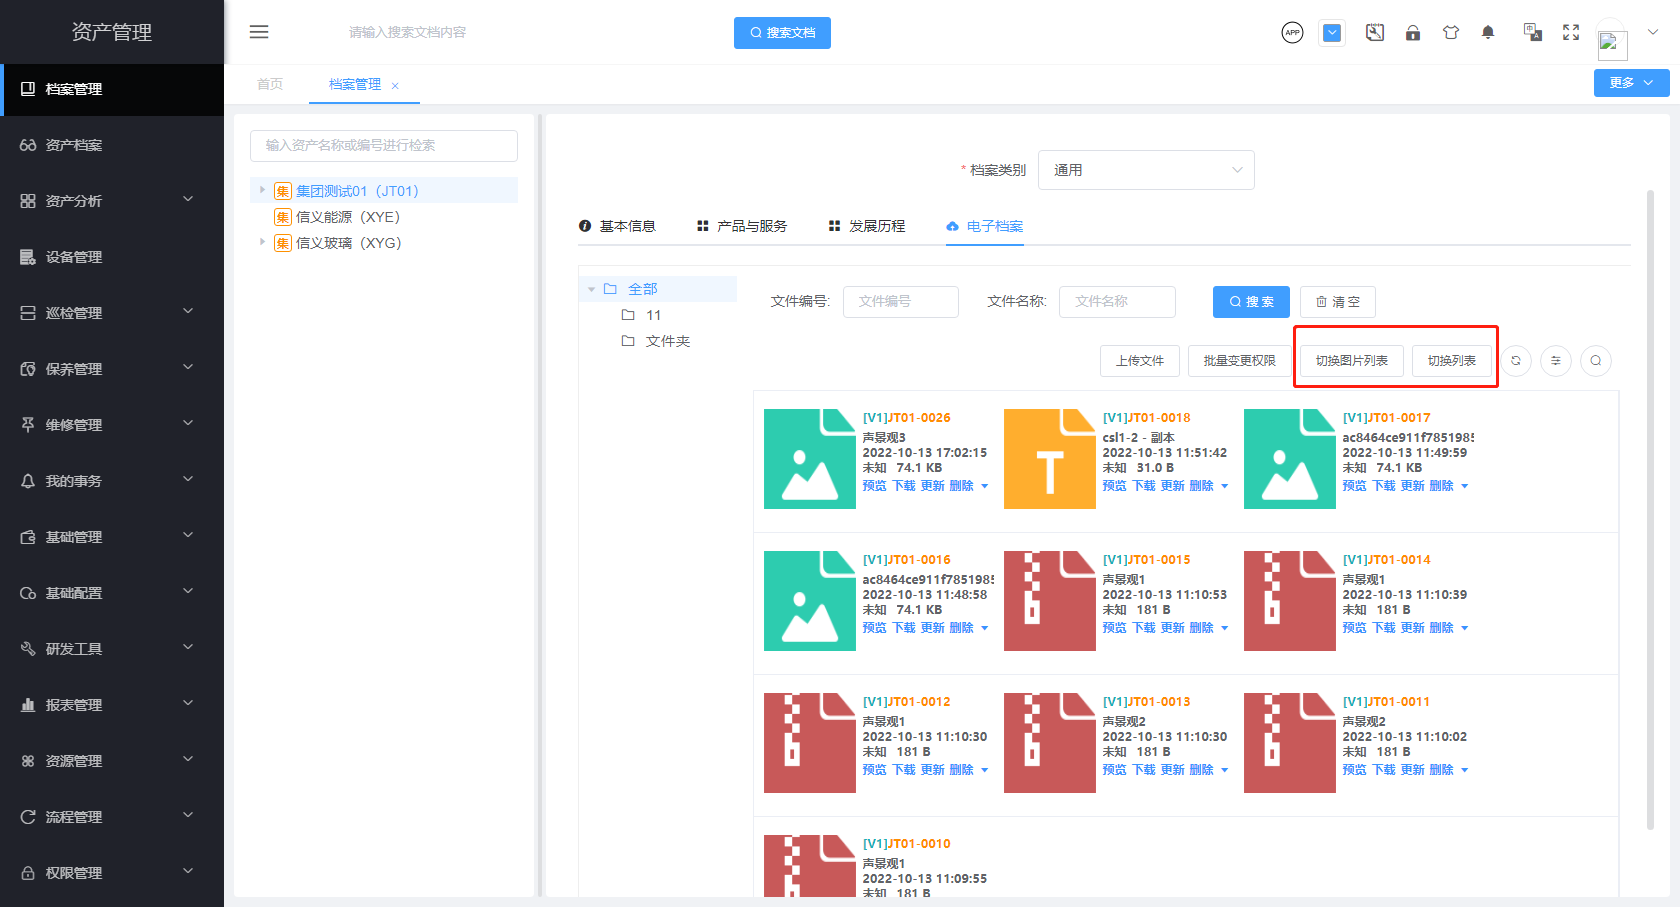
Task: Open the 设备管理 sidebar item
Action: [112, 257]
